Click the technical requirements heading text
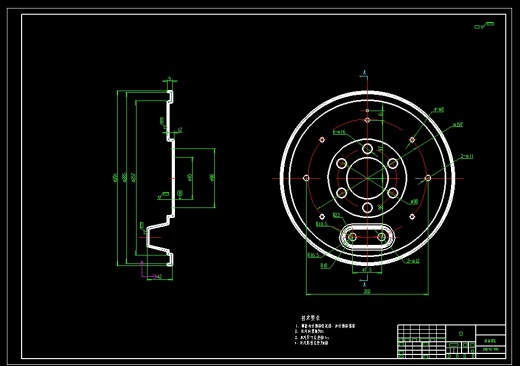 pyautogui.click(x=311, y=318)
